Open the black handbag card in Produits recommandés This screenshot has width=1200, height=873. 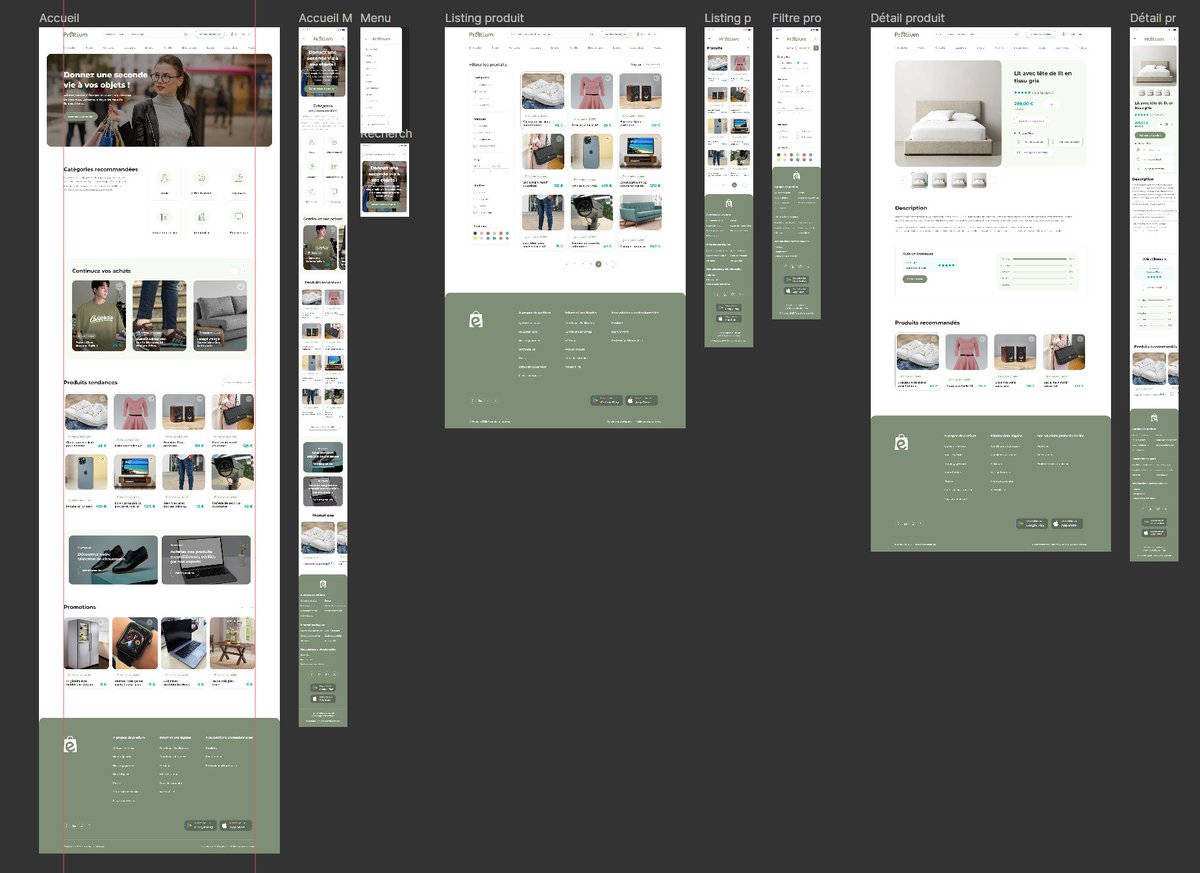(x=1064, y=361)
